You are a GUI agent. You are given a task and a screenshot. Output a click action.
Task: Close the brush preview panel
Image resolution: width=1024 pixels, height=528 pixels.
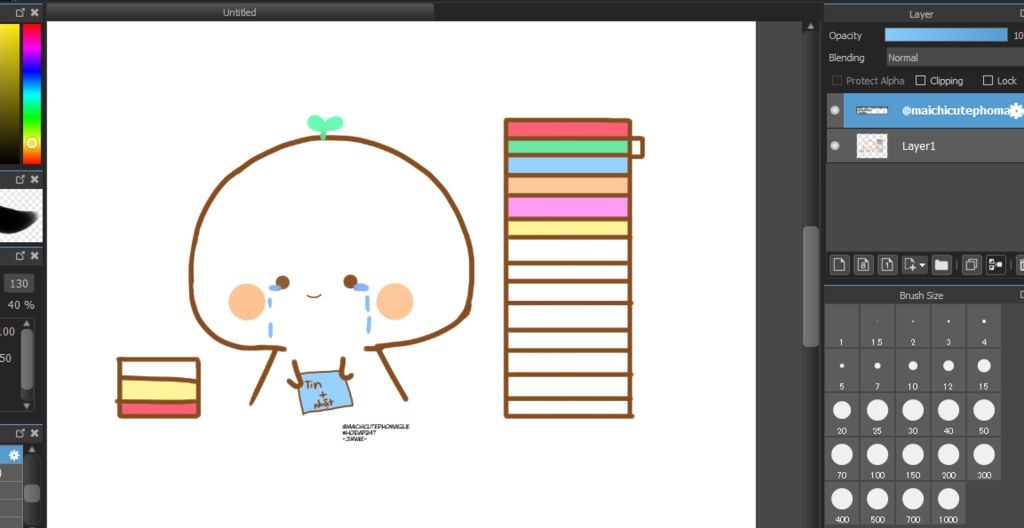35,179
